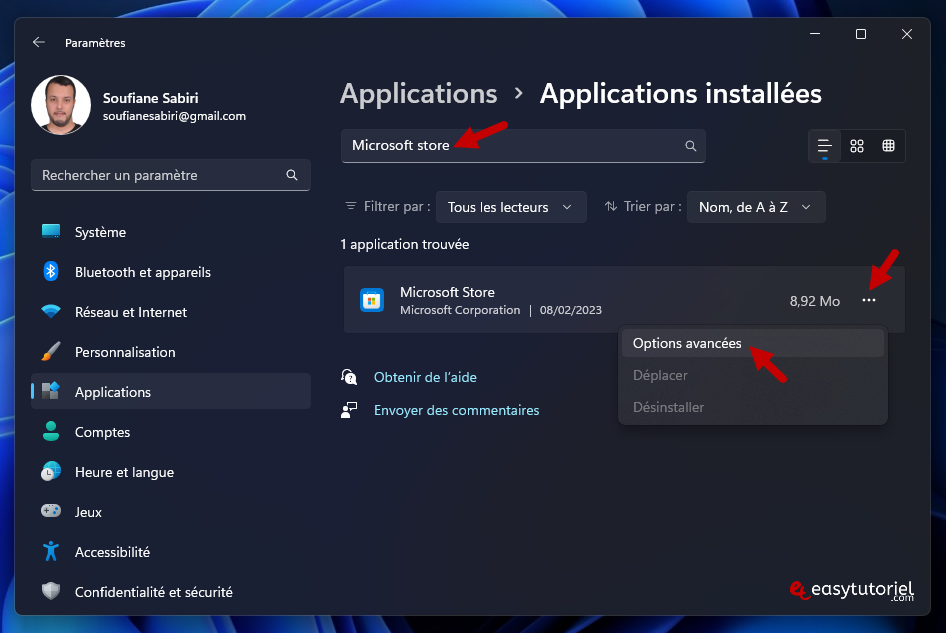Click the globe clock Heure et langue icon
This screenshot has height=633, width=946.
(51, 471)
